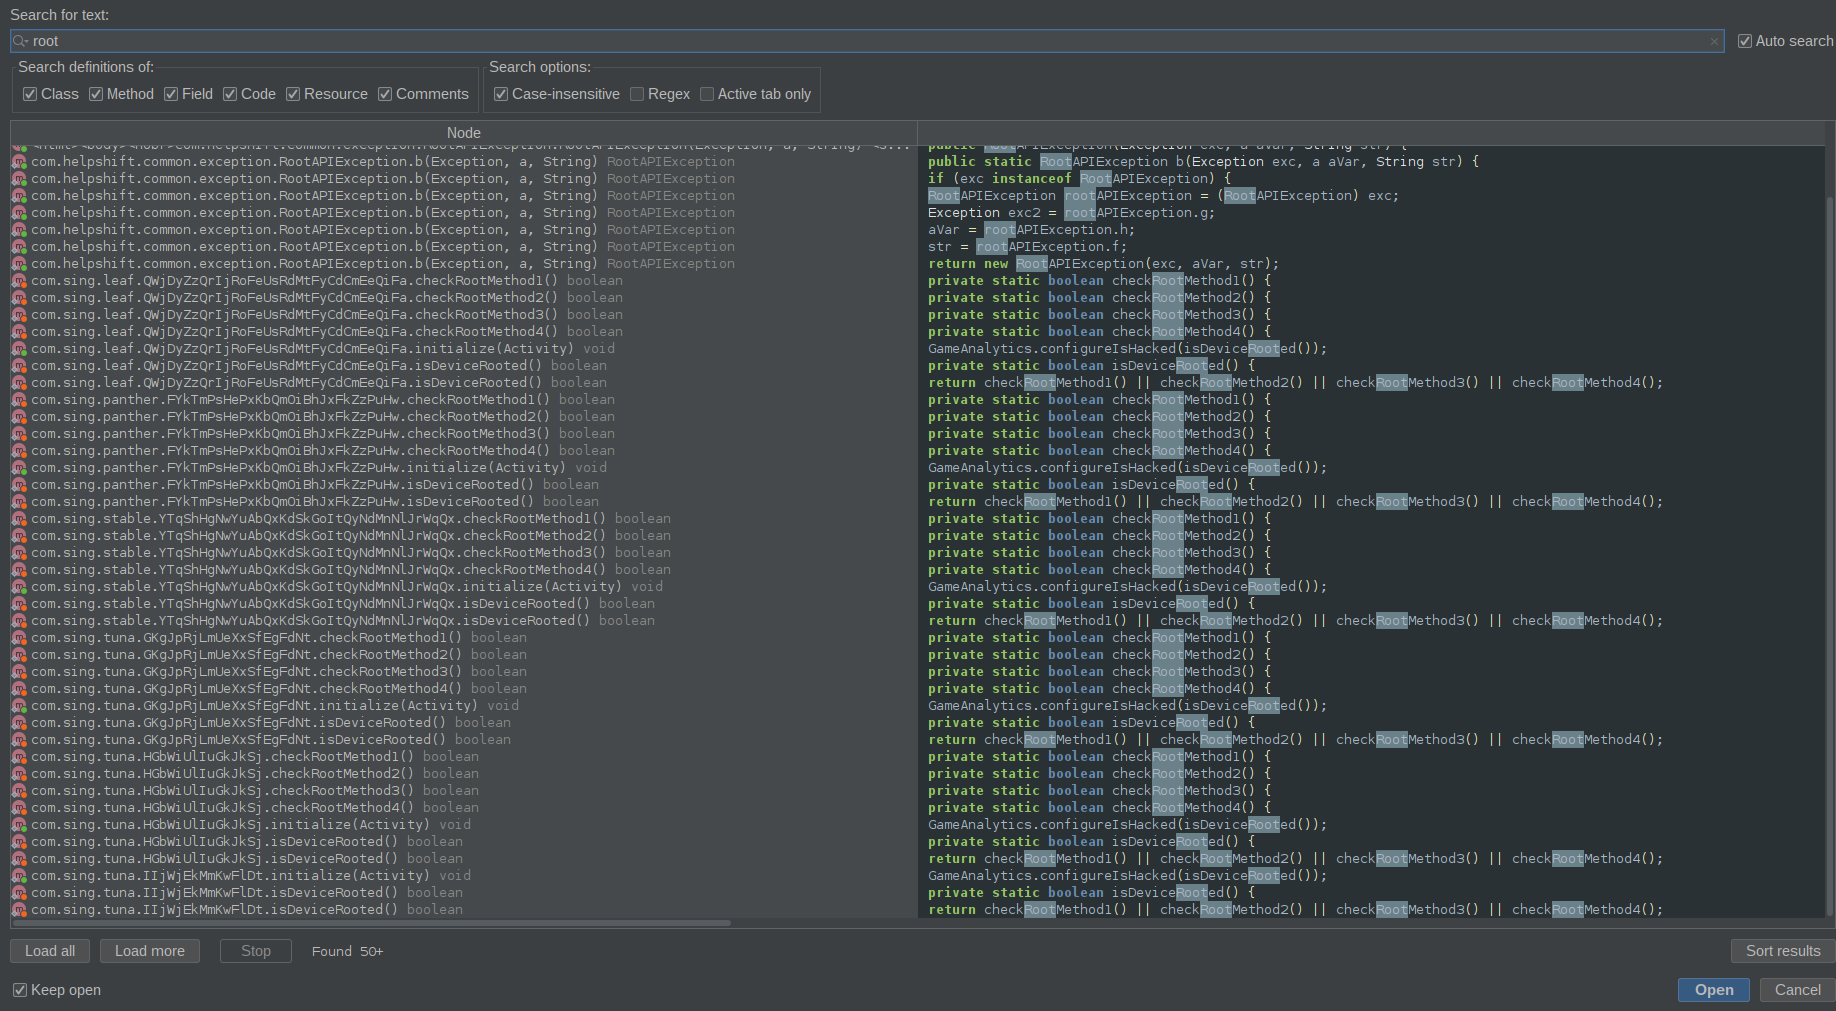This screenshot has height=1011, width=1836.
Task: Cancel the search dialog
Action: [1797, 990]
